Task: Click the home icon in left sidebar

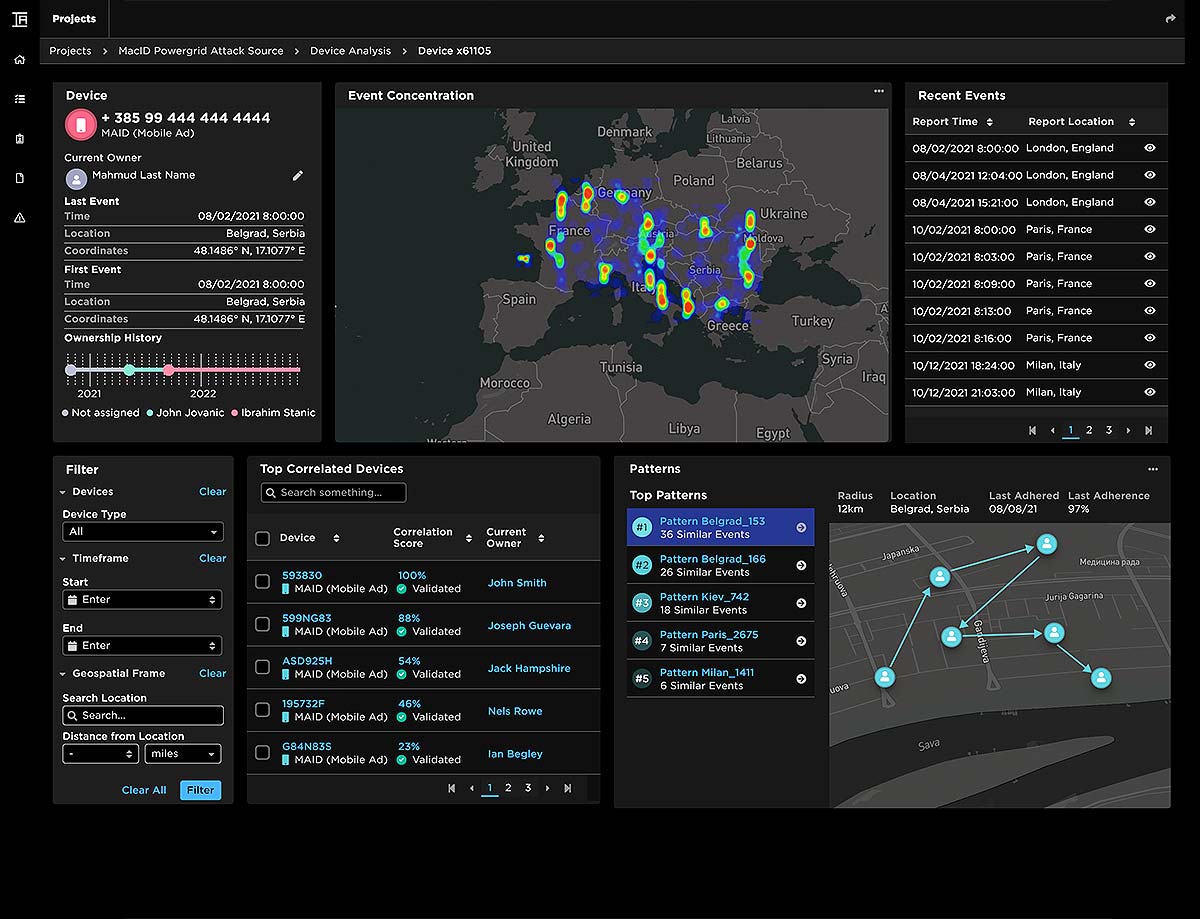Action: pyautogui.click(x=19, y=59)
